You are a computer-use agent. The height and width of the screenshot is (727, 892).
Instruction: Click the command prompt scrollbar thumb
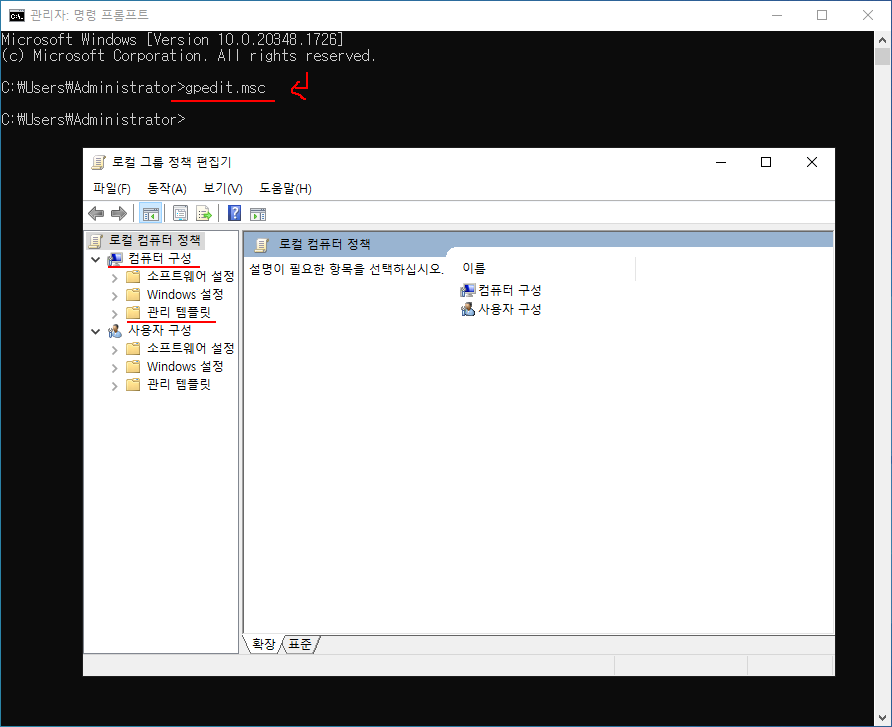click(x=882, y=56)
